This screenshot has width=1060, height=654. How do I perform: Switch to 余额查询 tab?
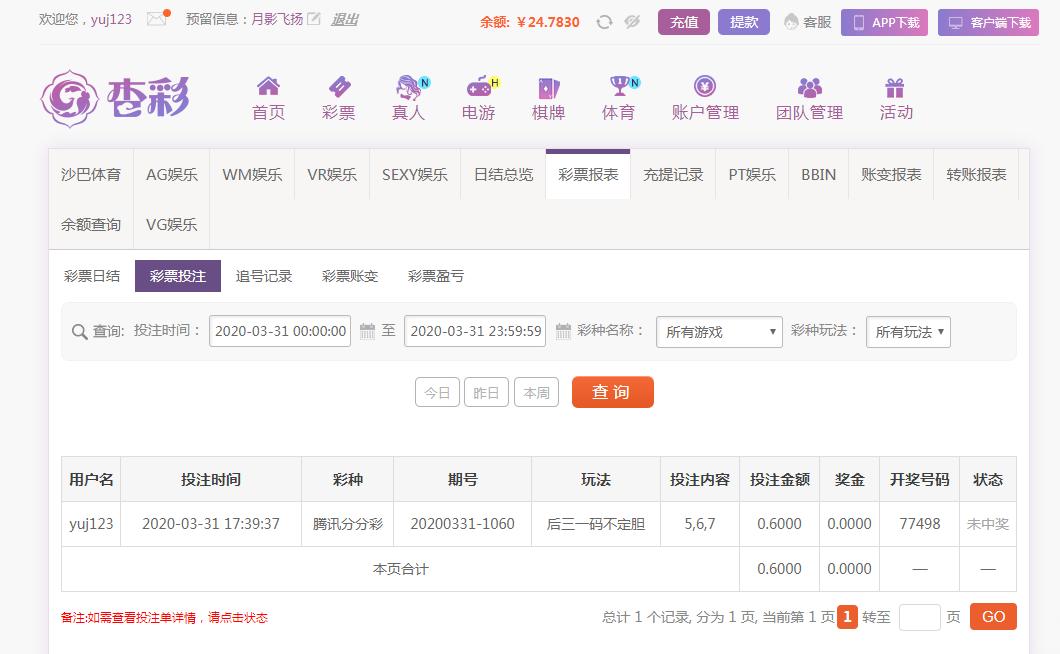pos(91,225)
